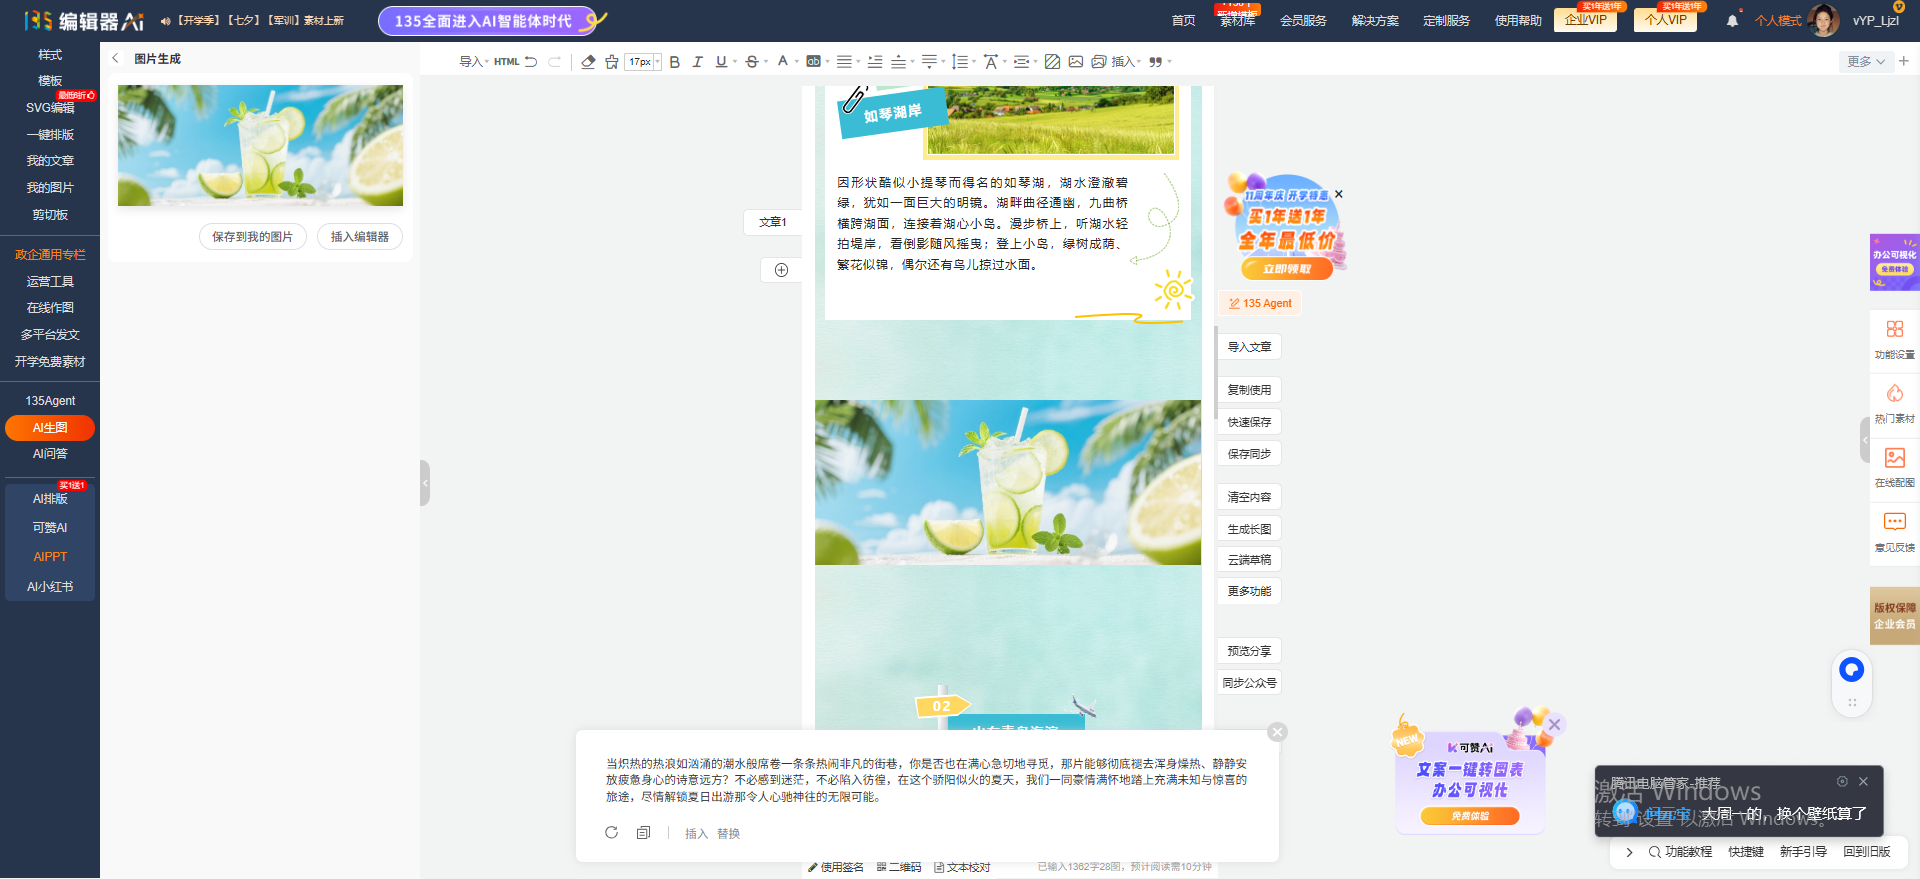Screen dimensions: 1920x879
Task: Click the format painter brush icon
Action: coord(612,62)
